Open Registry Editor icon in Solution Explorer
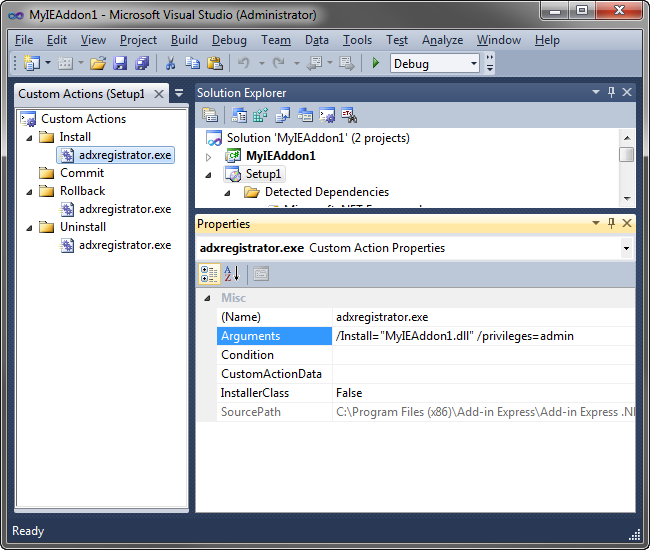This screenshot has width=650, height=550. [260, 115]
